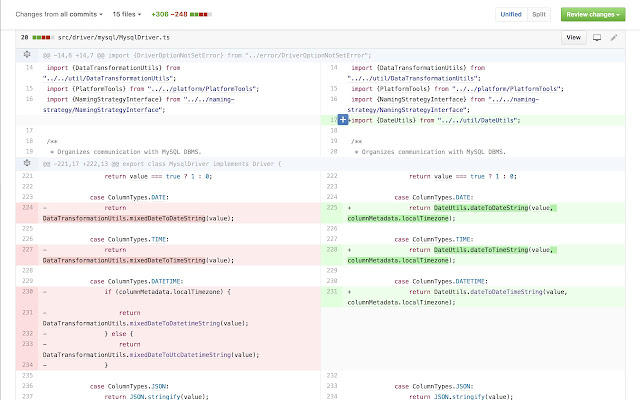
Task: Open the '15 files' dropdown
Action: [127, 14]
